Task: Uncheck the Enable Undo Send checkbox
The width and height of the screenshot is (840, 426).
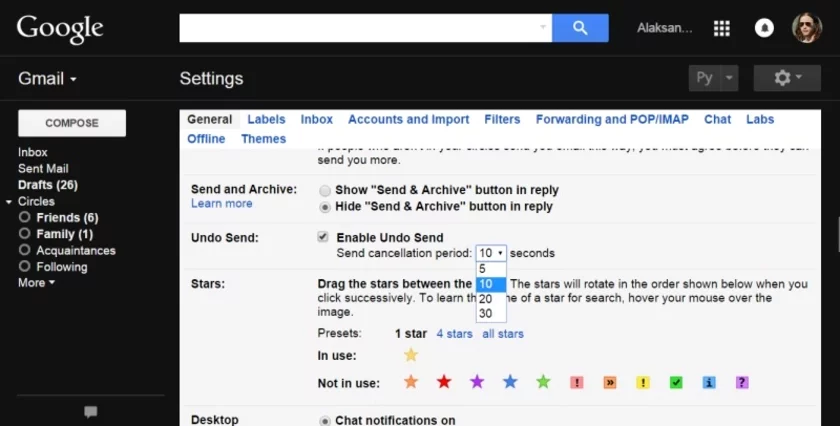Action: (323, 237)
